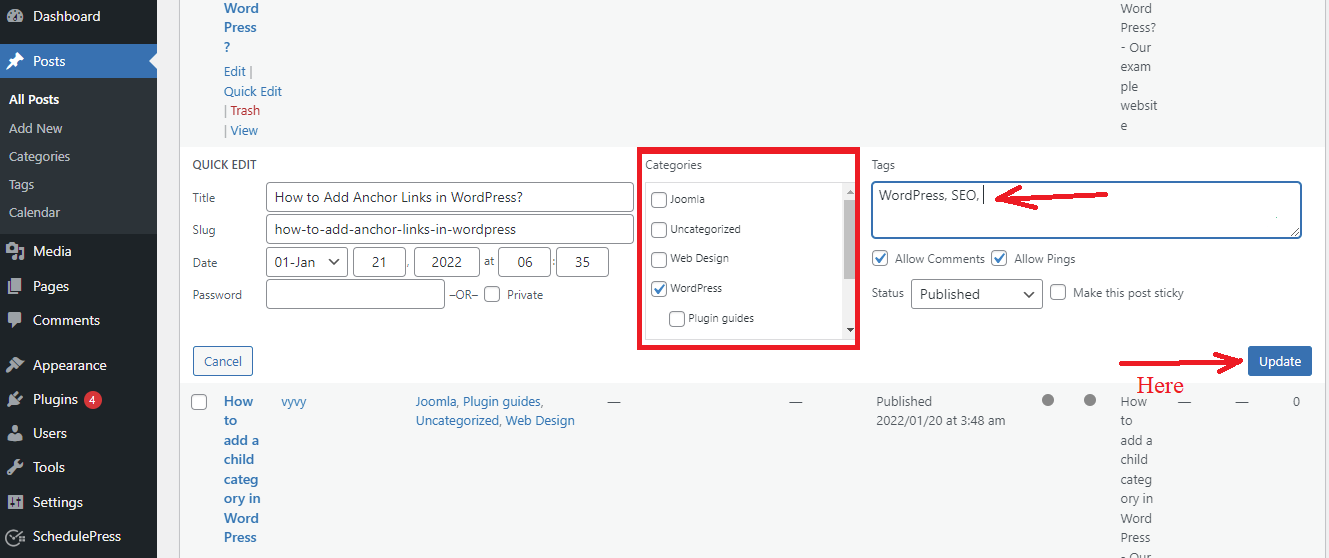
Task: Open All Posts submenu item
Action: coord(34,100)
